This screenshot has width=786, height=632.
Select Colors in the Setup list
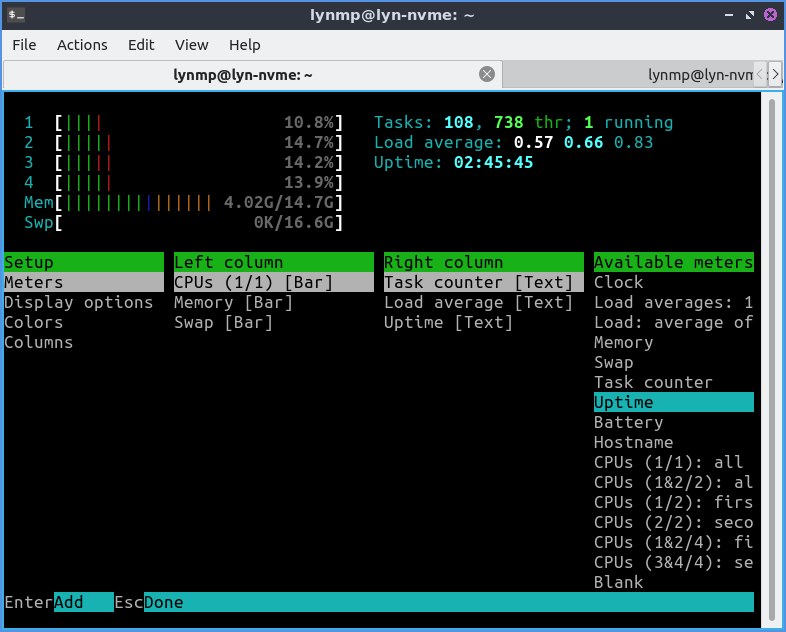point(34,322)
